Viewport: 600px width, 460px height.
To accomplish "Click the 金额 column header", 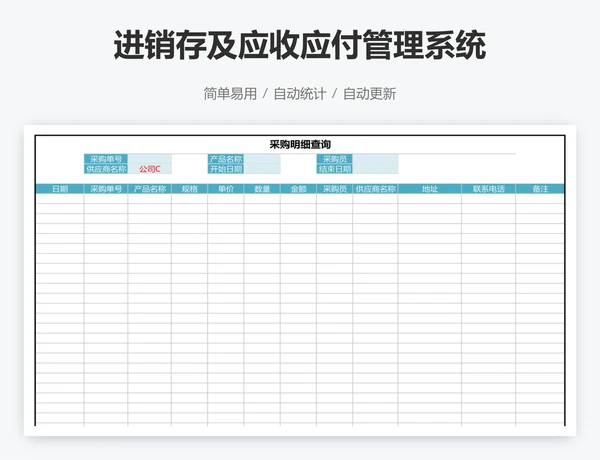I will [x=298, y=188].
